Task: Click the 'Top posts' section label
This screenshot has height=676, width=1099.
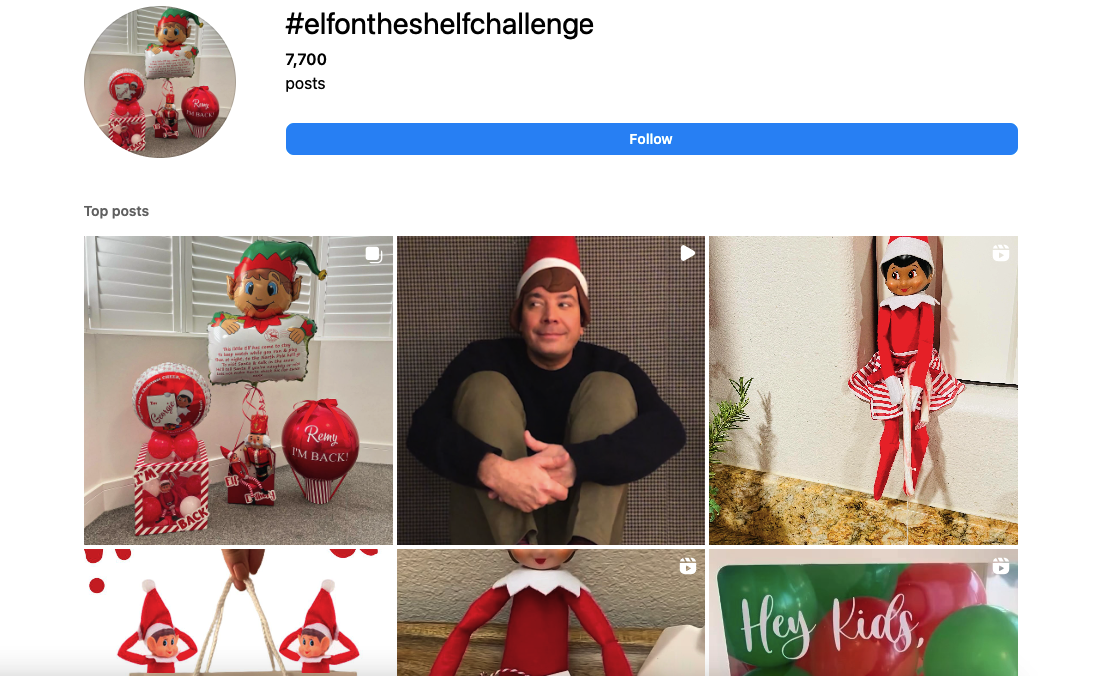Action: point(116,211)
